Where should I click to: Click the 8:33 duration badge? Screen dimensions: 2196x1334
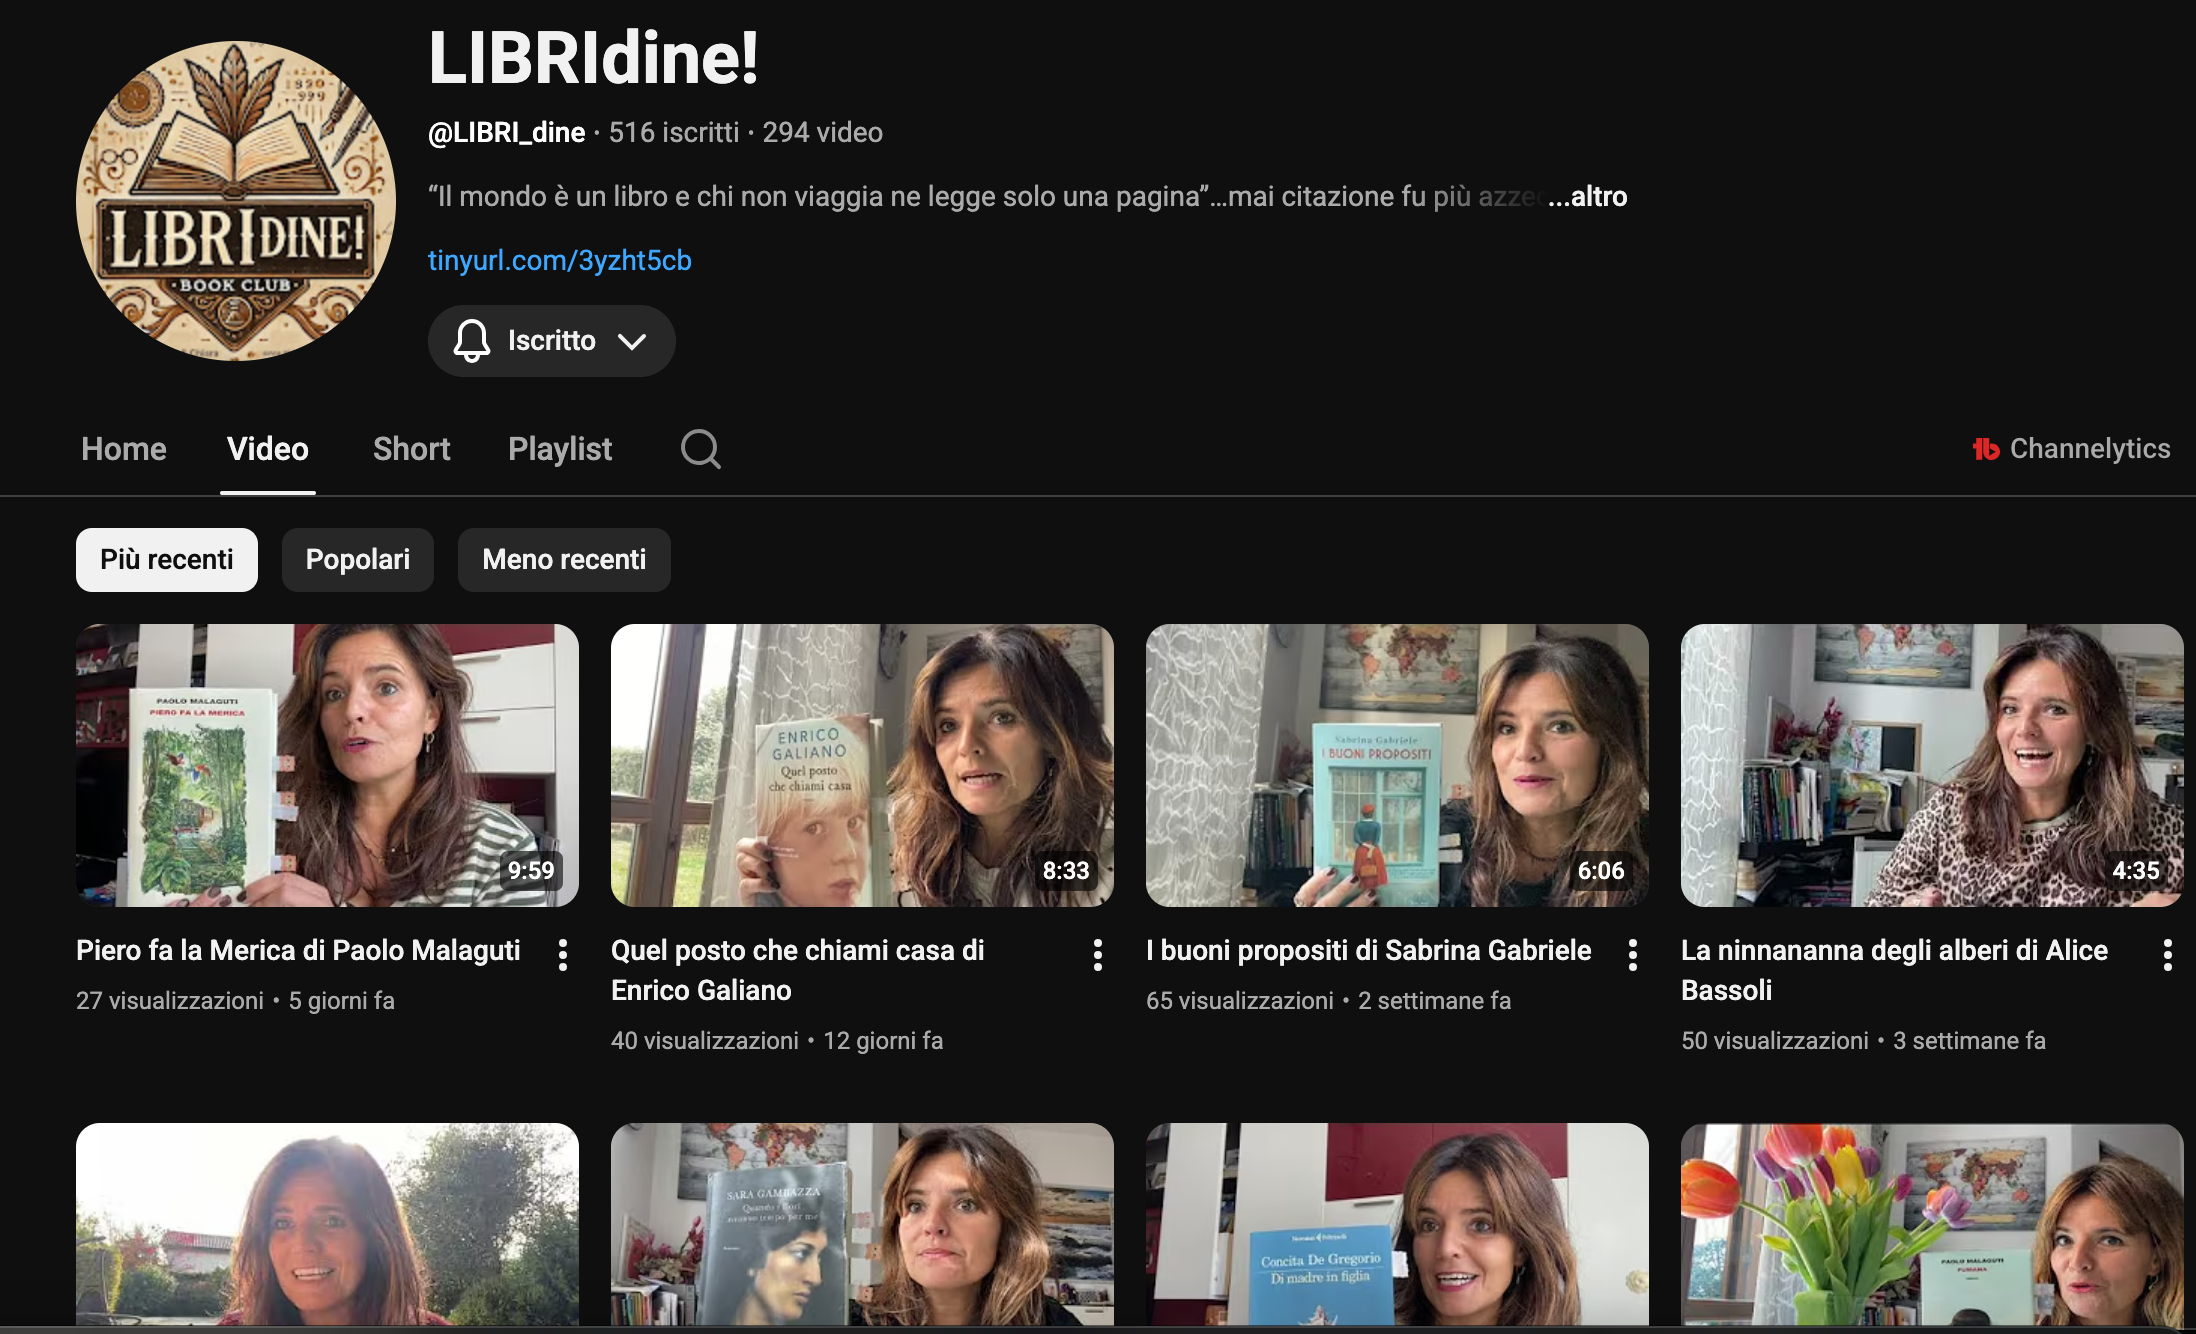click(1066, 871)
